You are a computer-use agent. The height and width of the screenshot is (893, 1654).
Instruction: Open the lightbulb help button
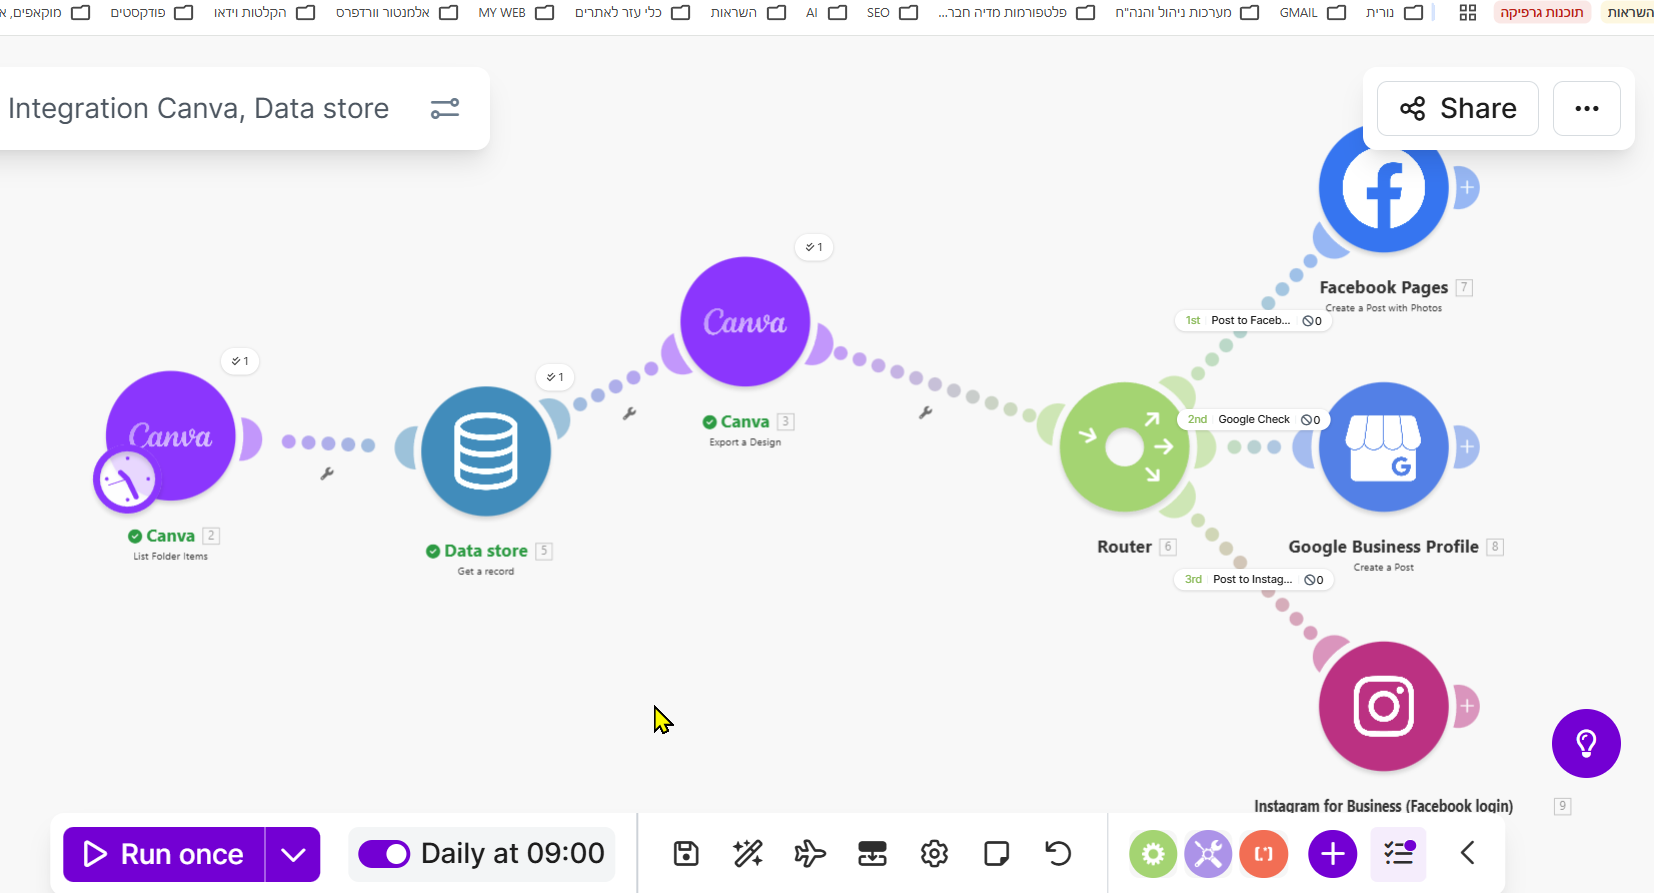pyautogui.click(x=1586, y=743)
